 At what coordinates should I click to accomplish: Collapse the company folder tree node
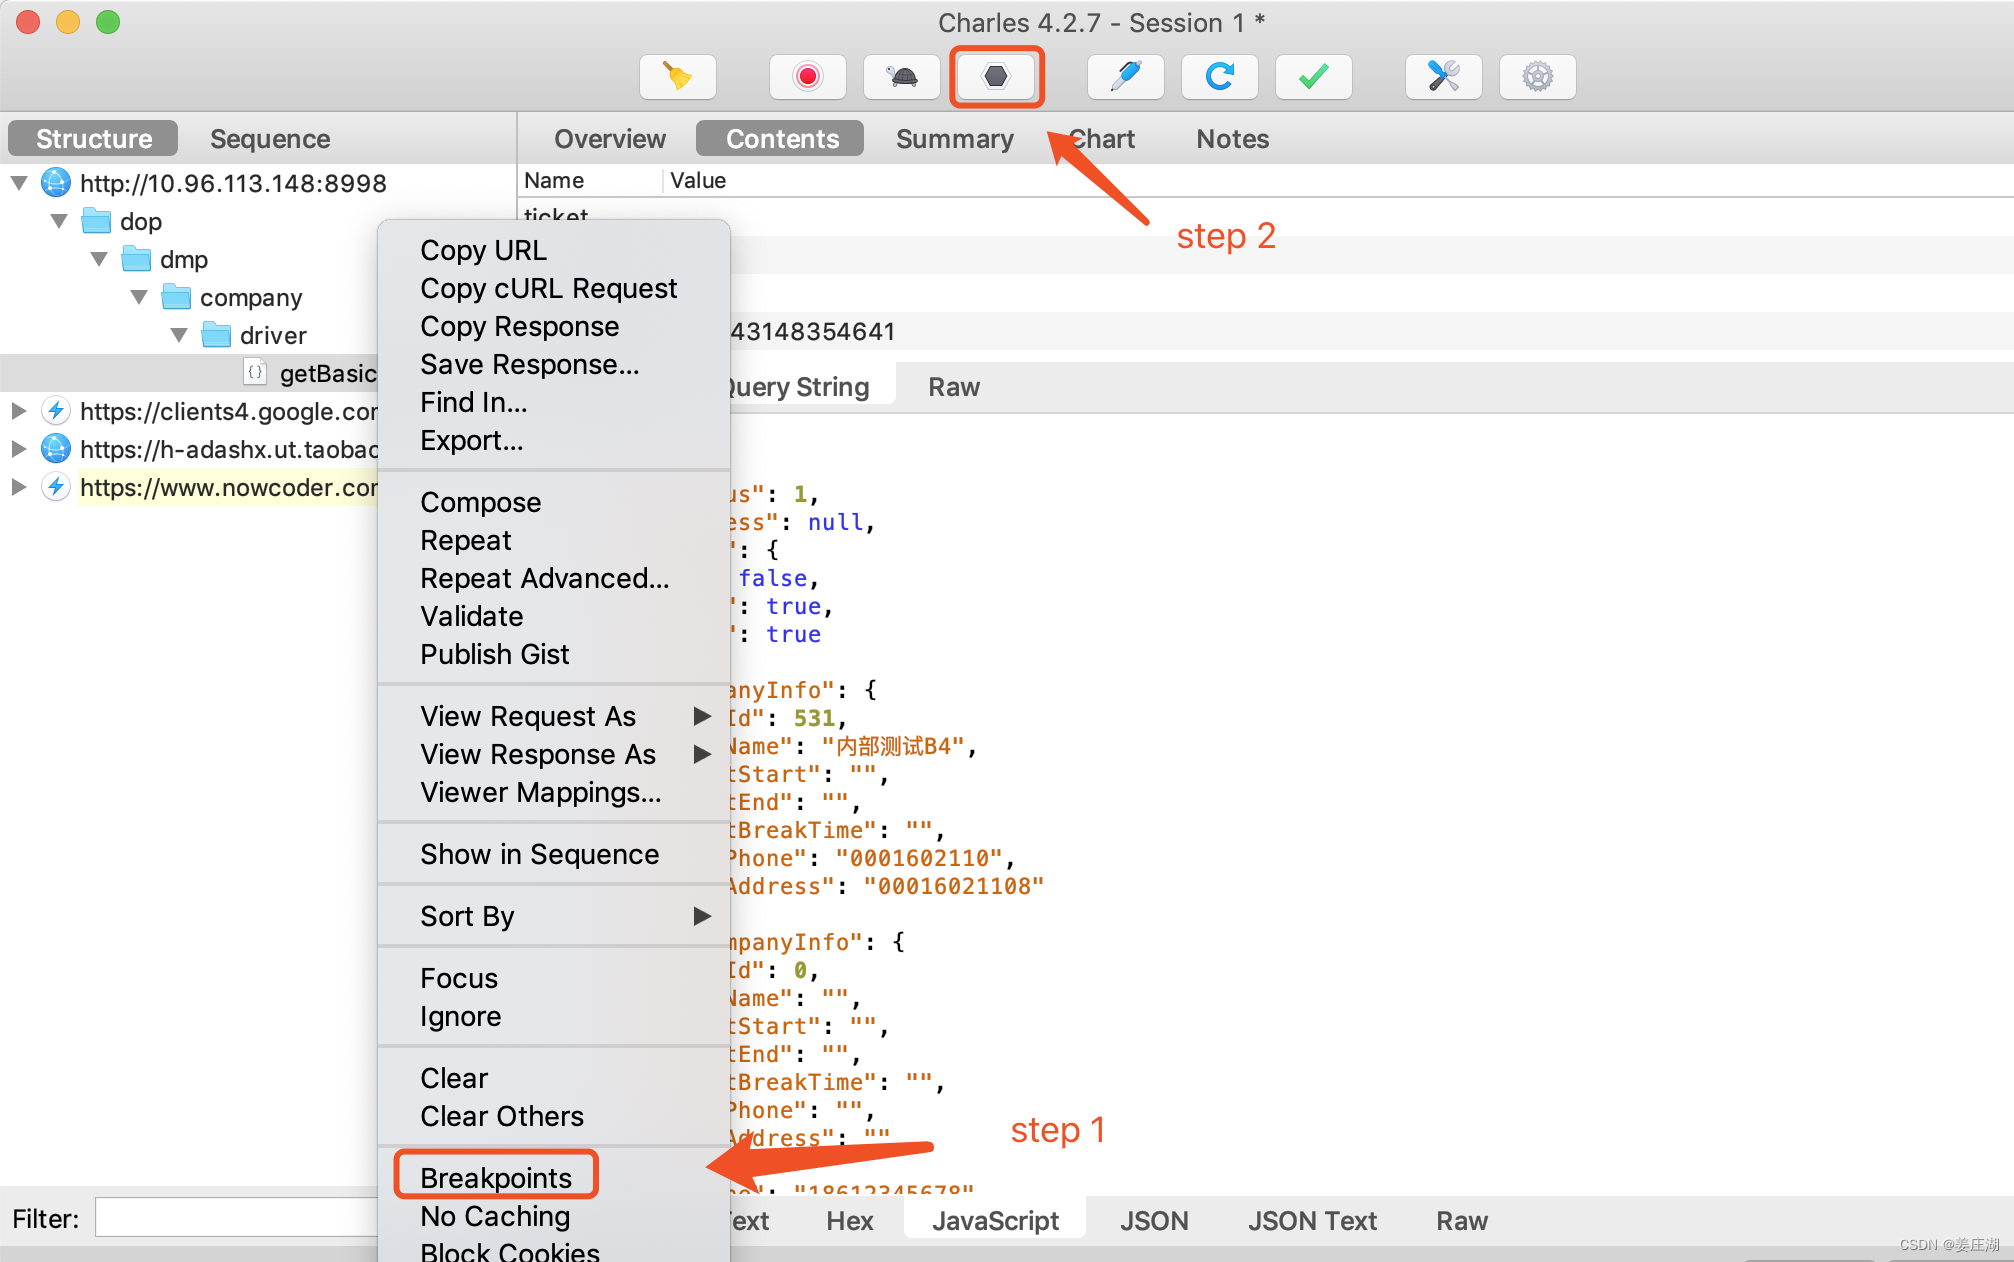(139, 298)
